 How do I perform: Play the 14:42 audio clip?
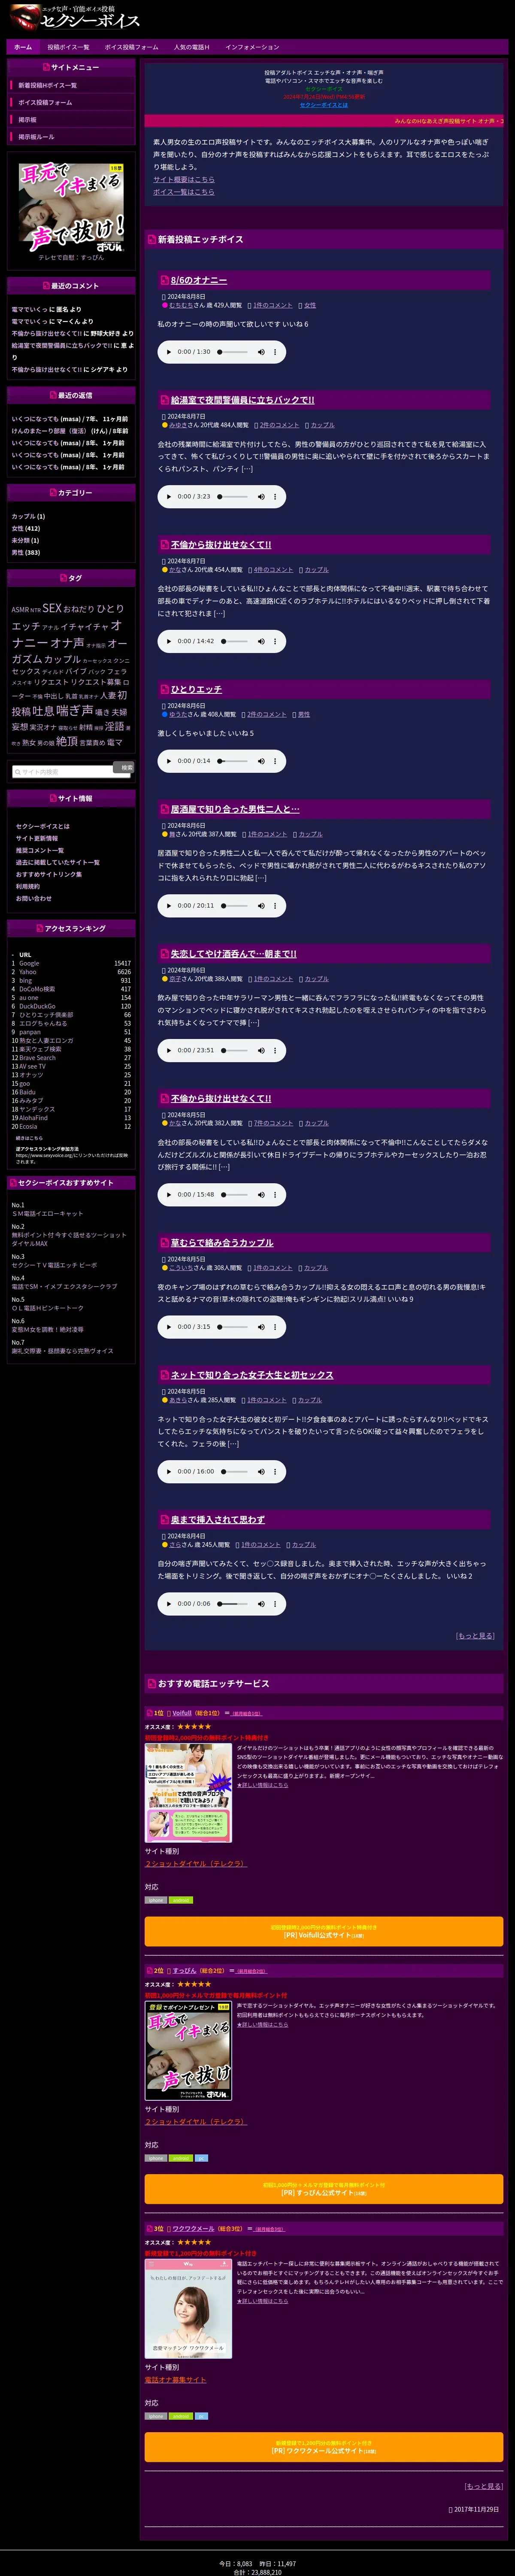[x=169, y=641]
